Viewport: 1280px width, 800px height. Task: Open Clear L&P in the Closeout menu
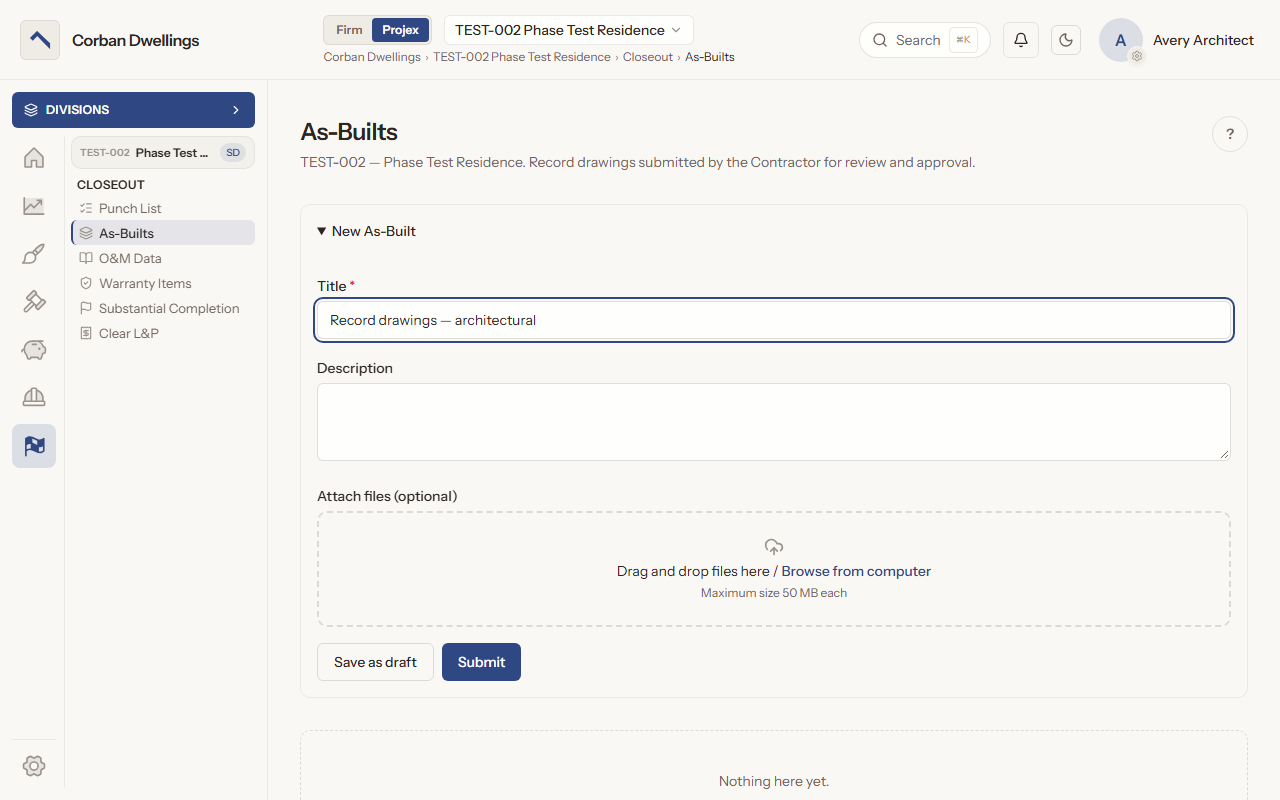coord(163,333)
